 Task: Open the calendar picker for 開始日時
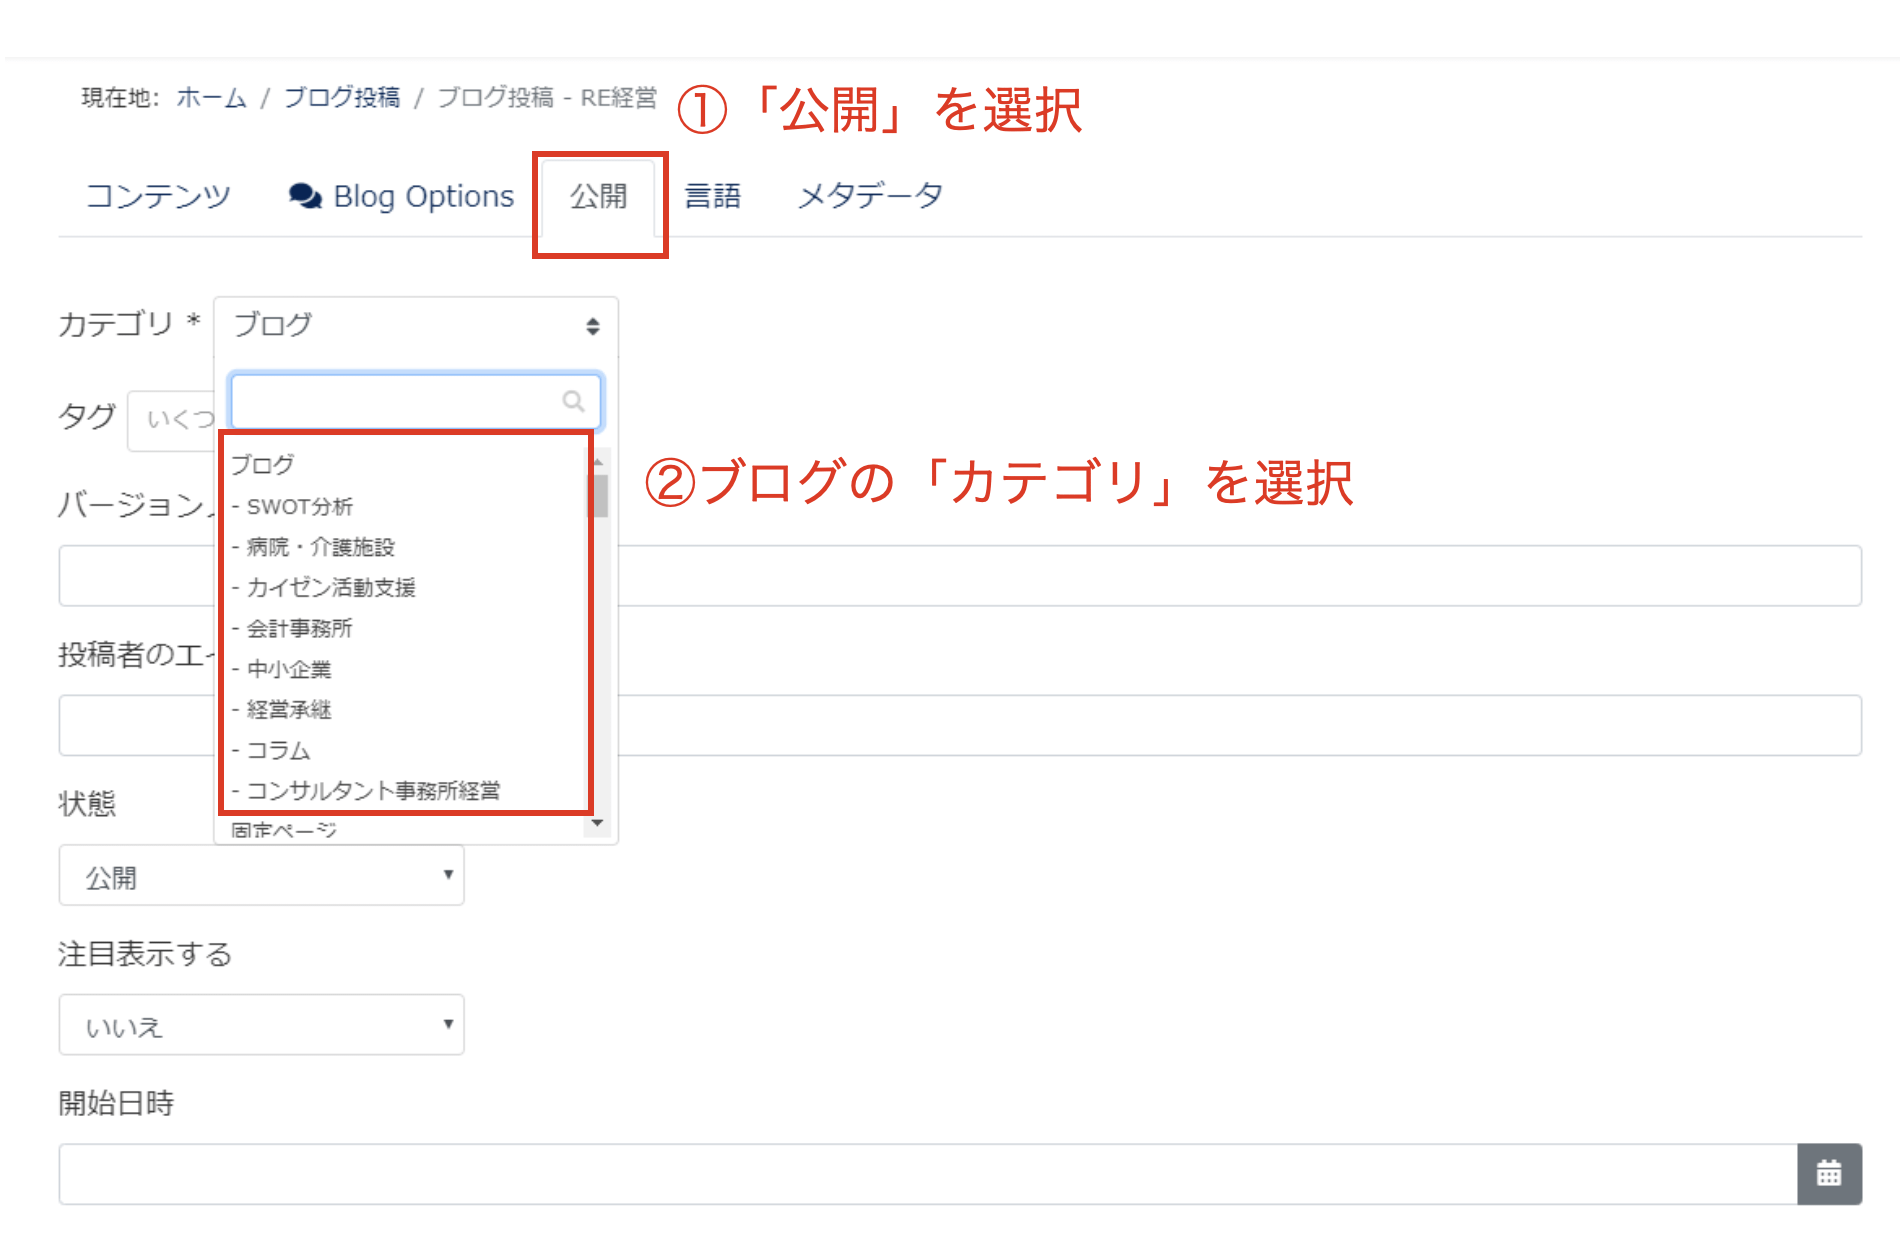[1828, 1174]
